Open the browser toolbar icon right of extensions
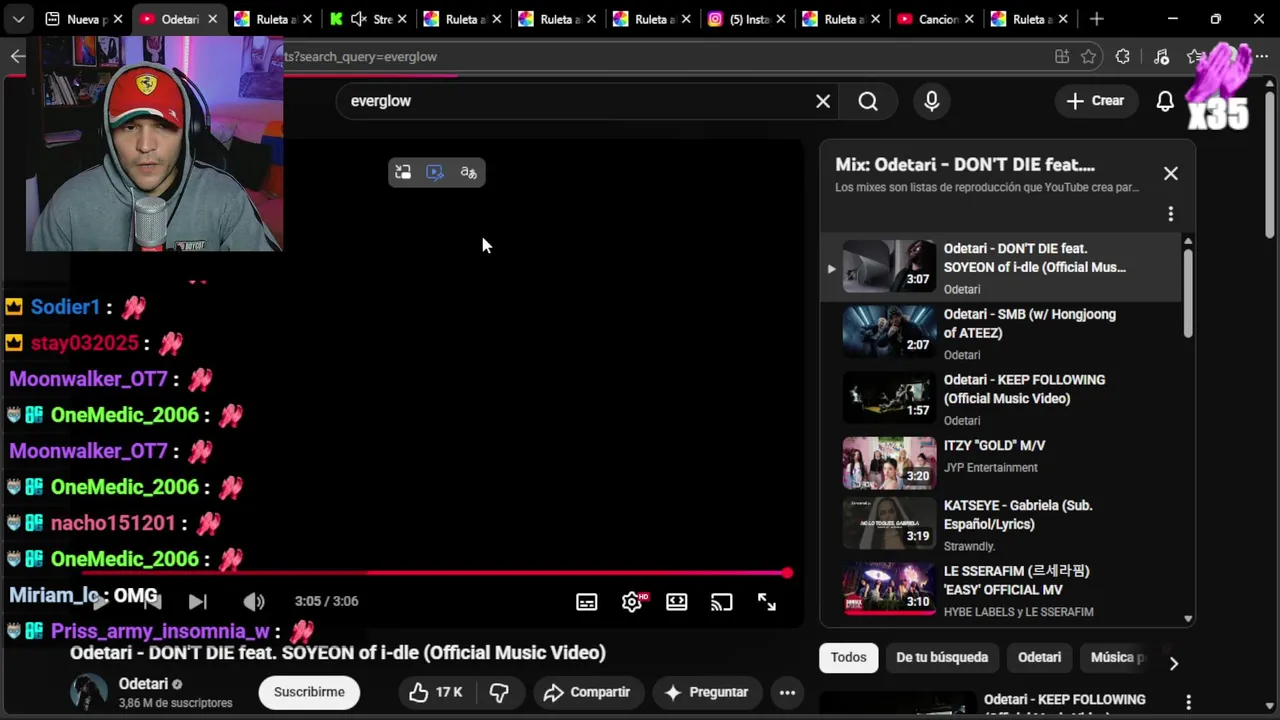The height and width of the screenshot is (720, 1280). tap(1161, 57)
